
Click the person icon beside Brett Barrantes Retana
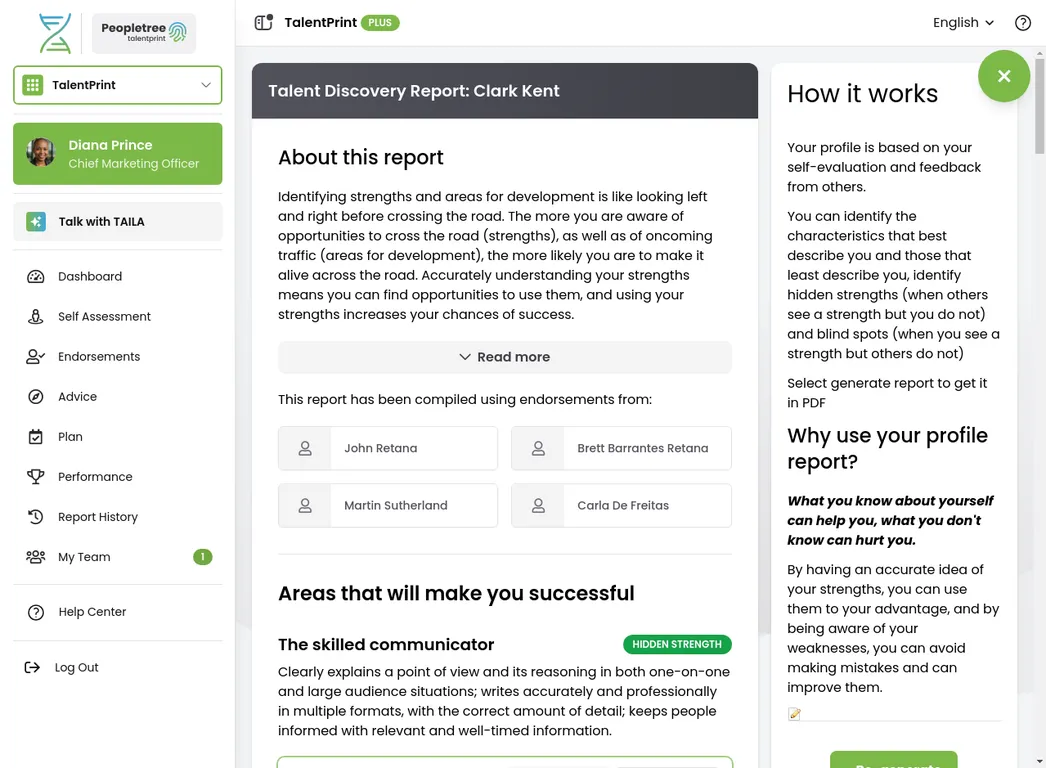tap(538, 448)
